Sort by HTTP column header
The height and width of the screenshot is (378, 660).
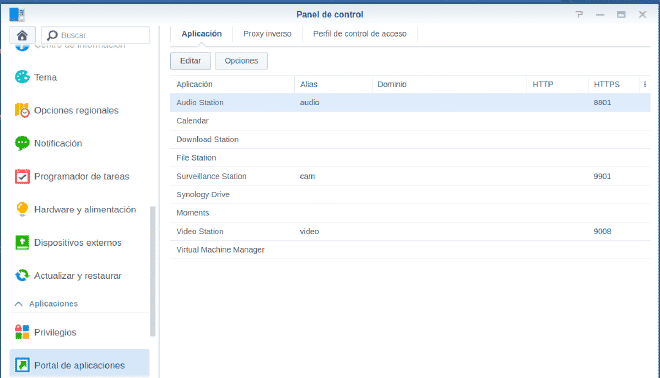(557, 84)
